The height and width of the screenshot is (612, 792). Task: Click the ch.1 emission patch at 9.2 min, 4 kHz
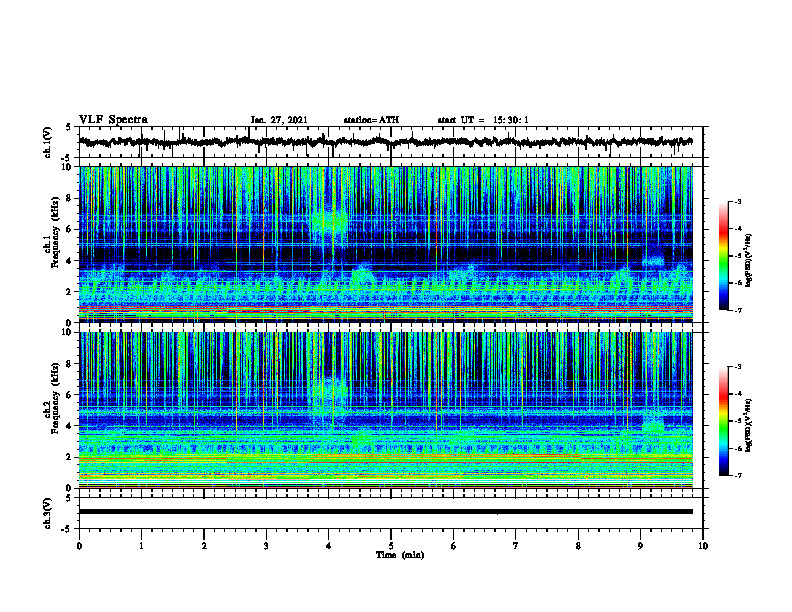[x=654, y=261]
